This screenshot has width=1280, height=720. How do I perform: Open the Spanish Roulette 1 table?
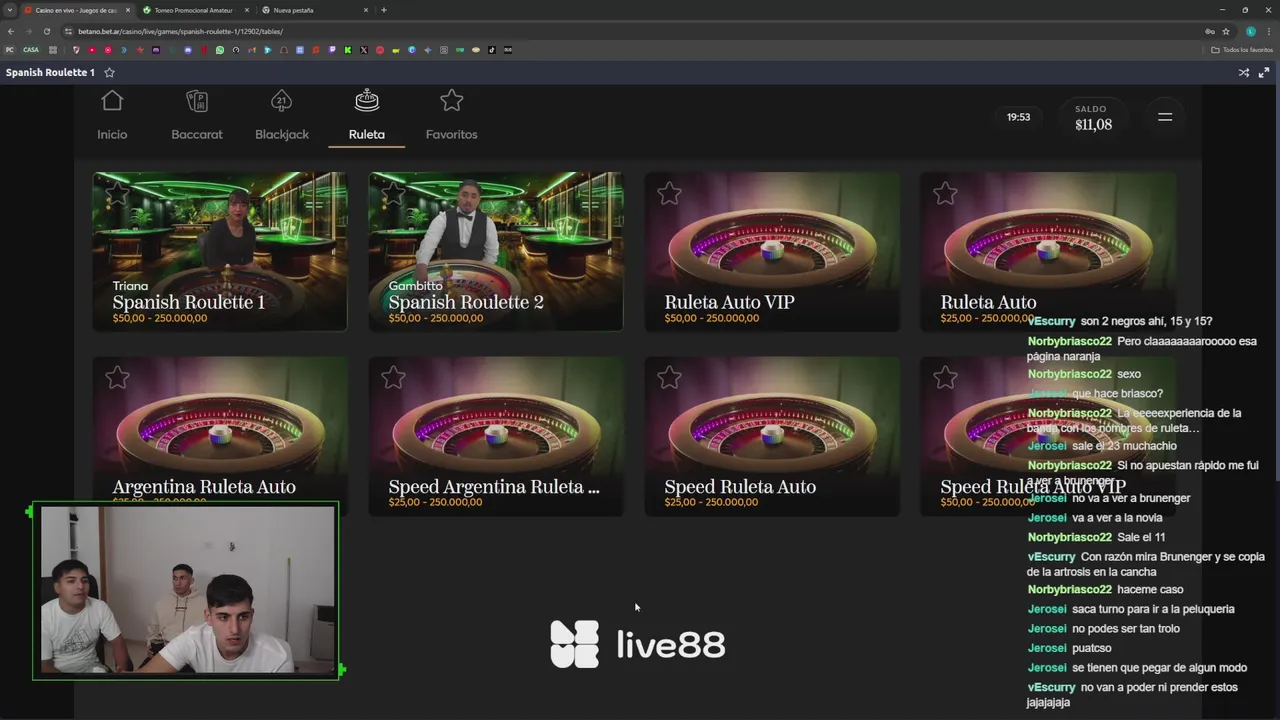[220, 251]
